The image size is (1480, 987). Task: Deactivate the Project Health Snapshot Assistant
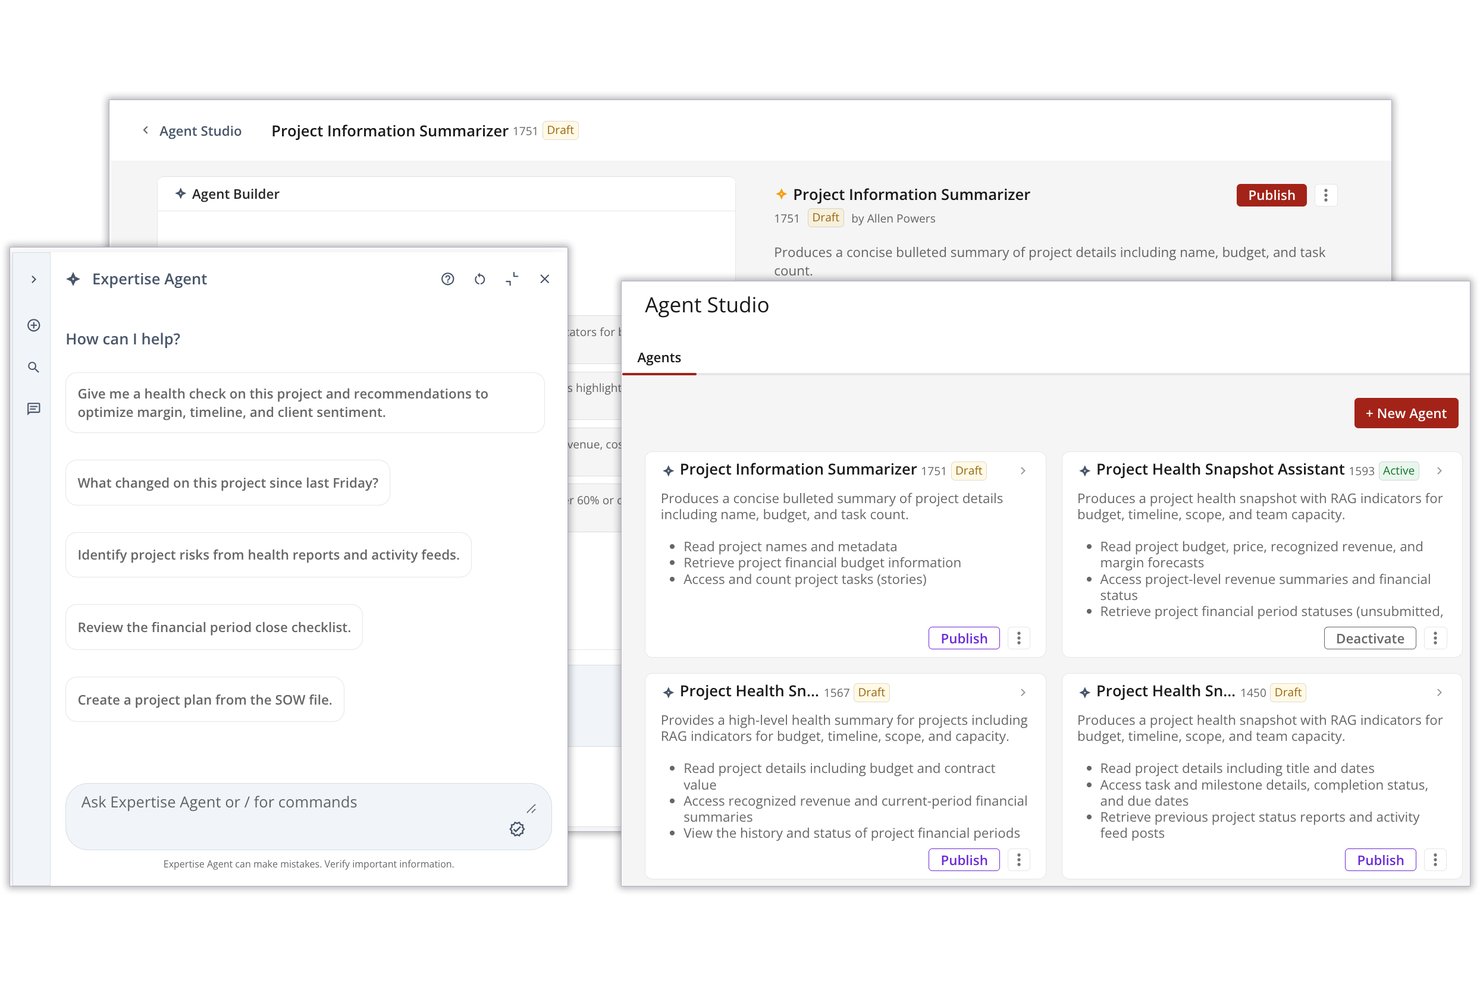click(1370, 638)
